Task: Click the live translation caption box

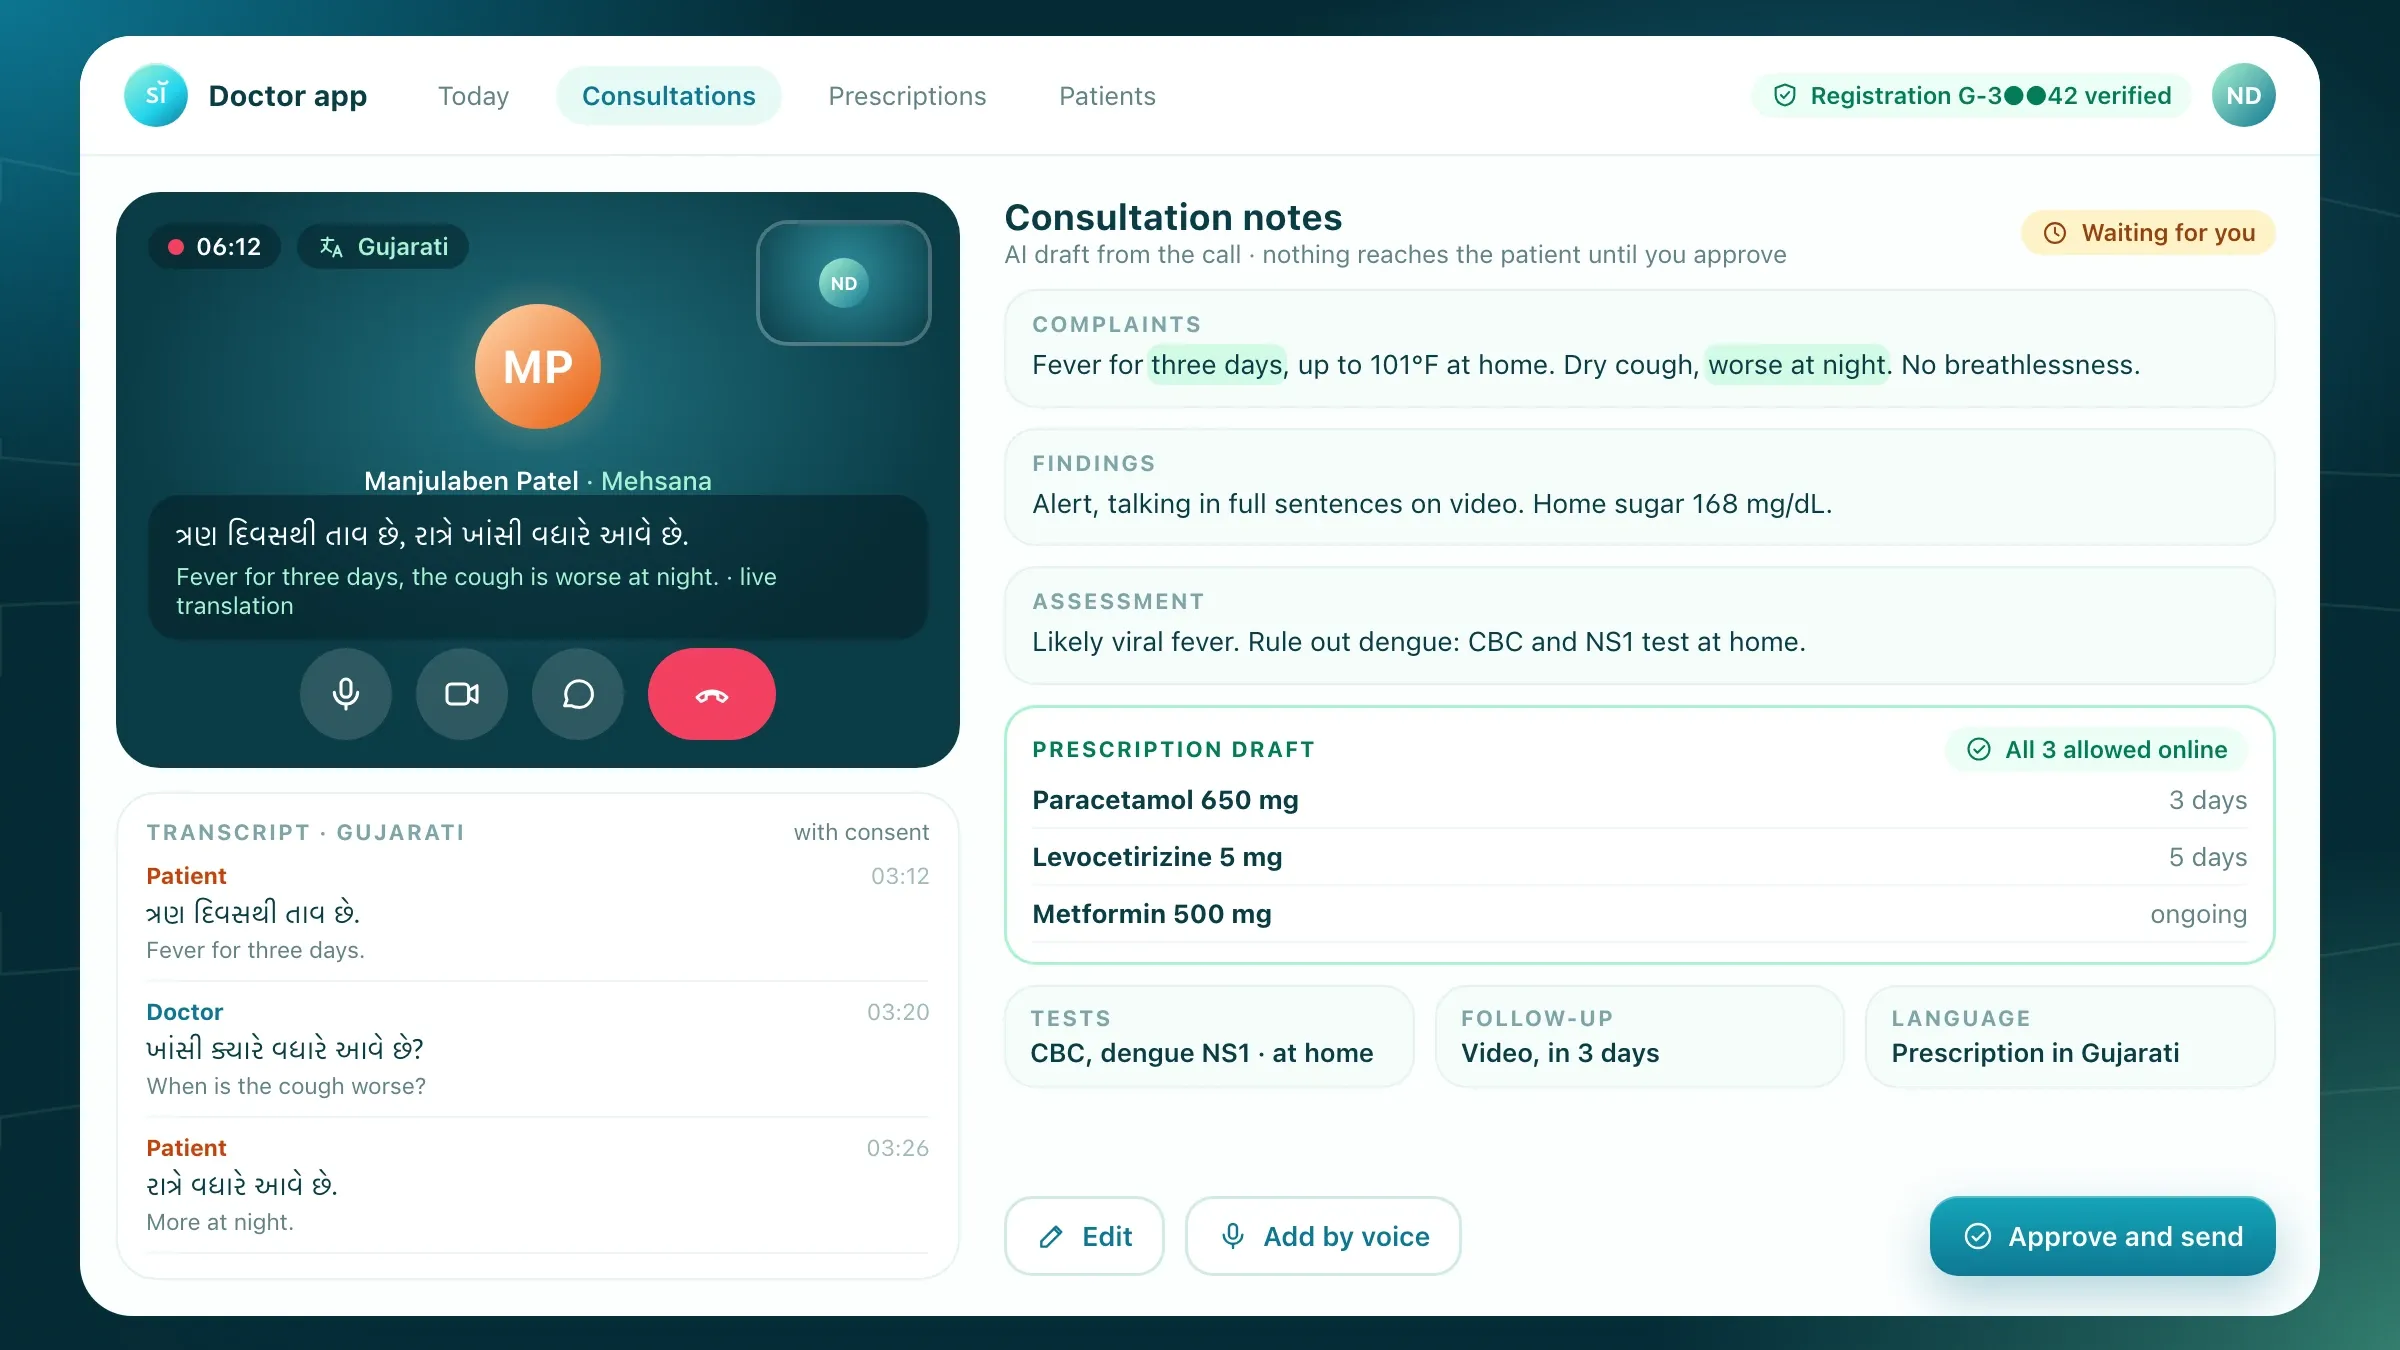Action: pos(538,567)
